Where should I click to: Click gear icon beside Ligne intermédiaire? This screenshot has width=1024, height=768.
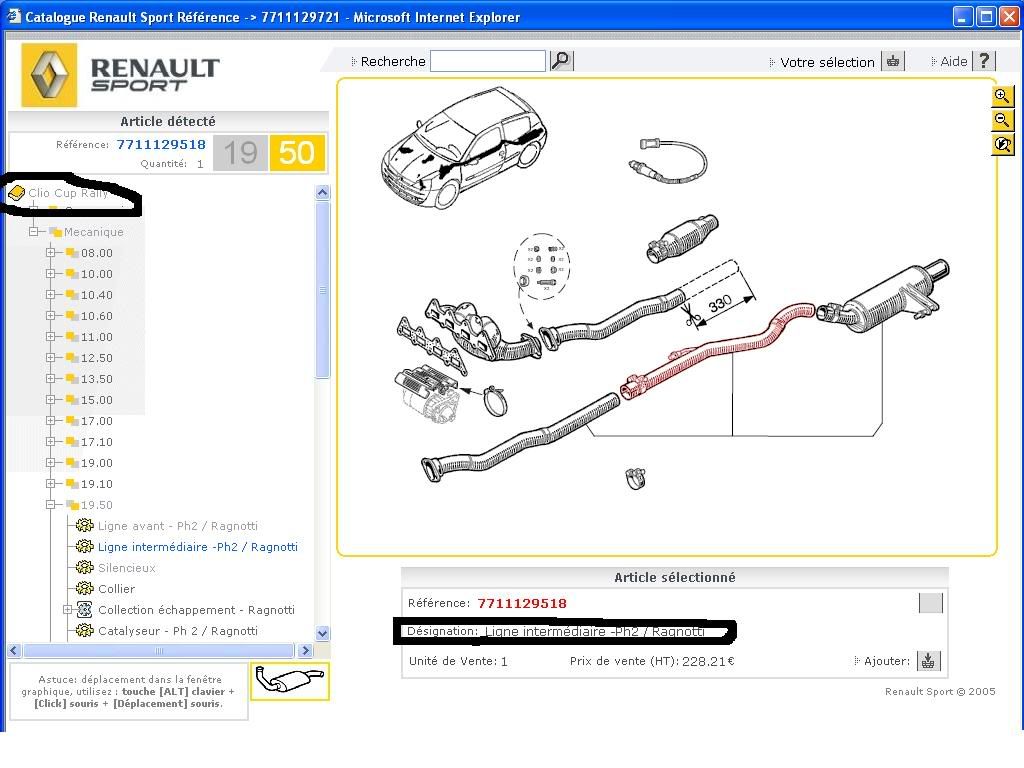[84, 546]
